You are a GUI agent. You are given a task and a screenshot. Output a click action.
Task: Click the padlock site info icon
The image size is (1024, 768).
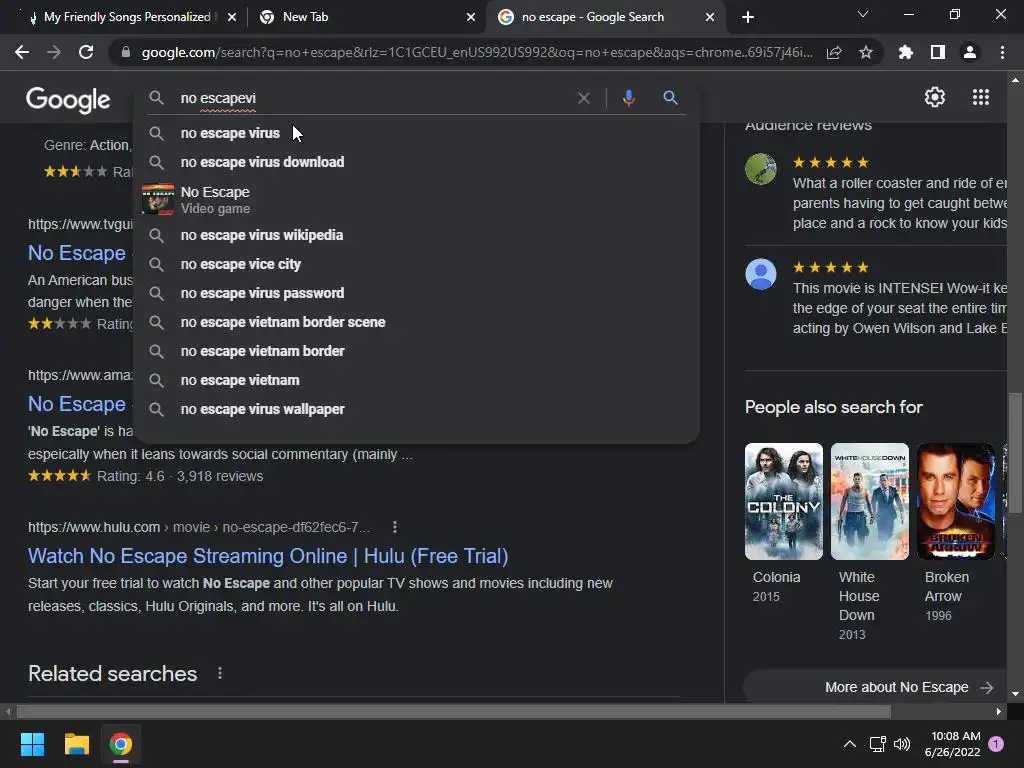click(x=125, y=52)
